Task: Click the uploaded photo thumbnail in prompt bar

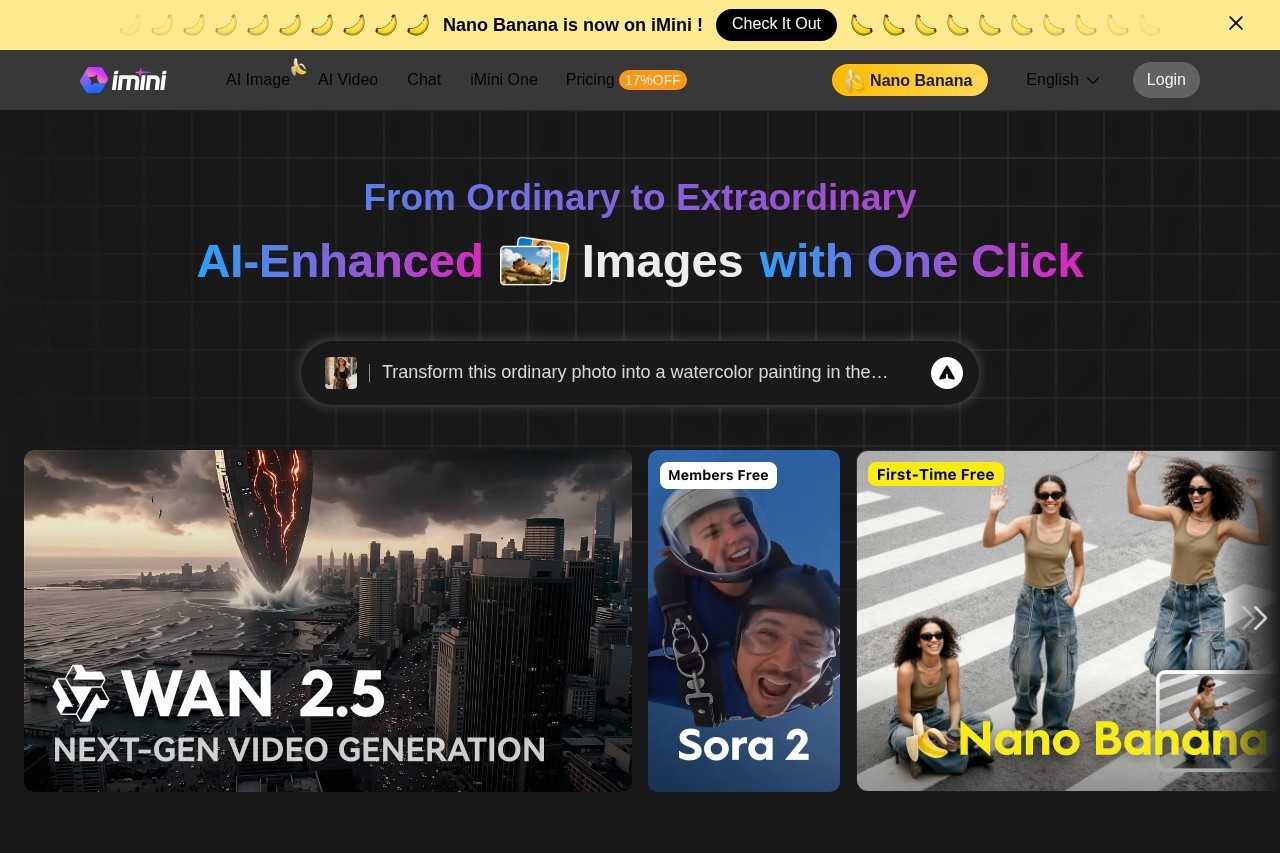Action: [341, 373]
